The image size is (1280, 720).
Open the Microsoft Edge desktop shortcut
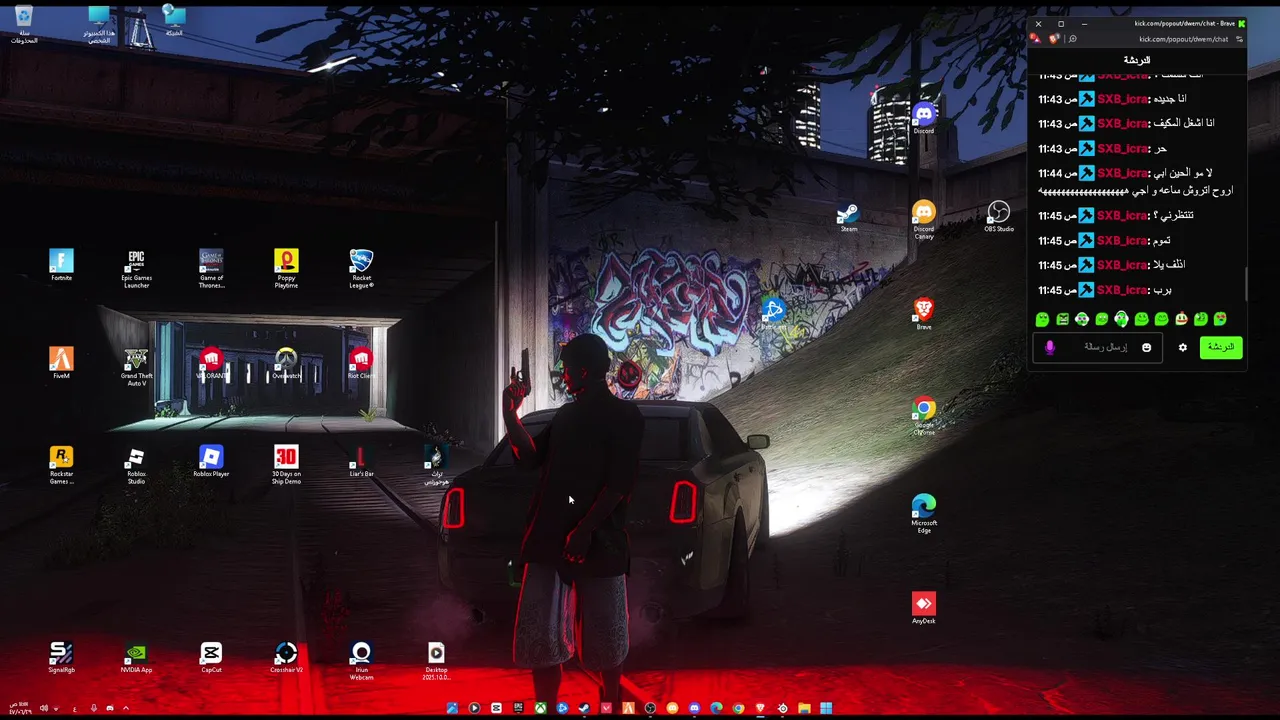click(x=923, y=514)
